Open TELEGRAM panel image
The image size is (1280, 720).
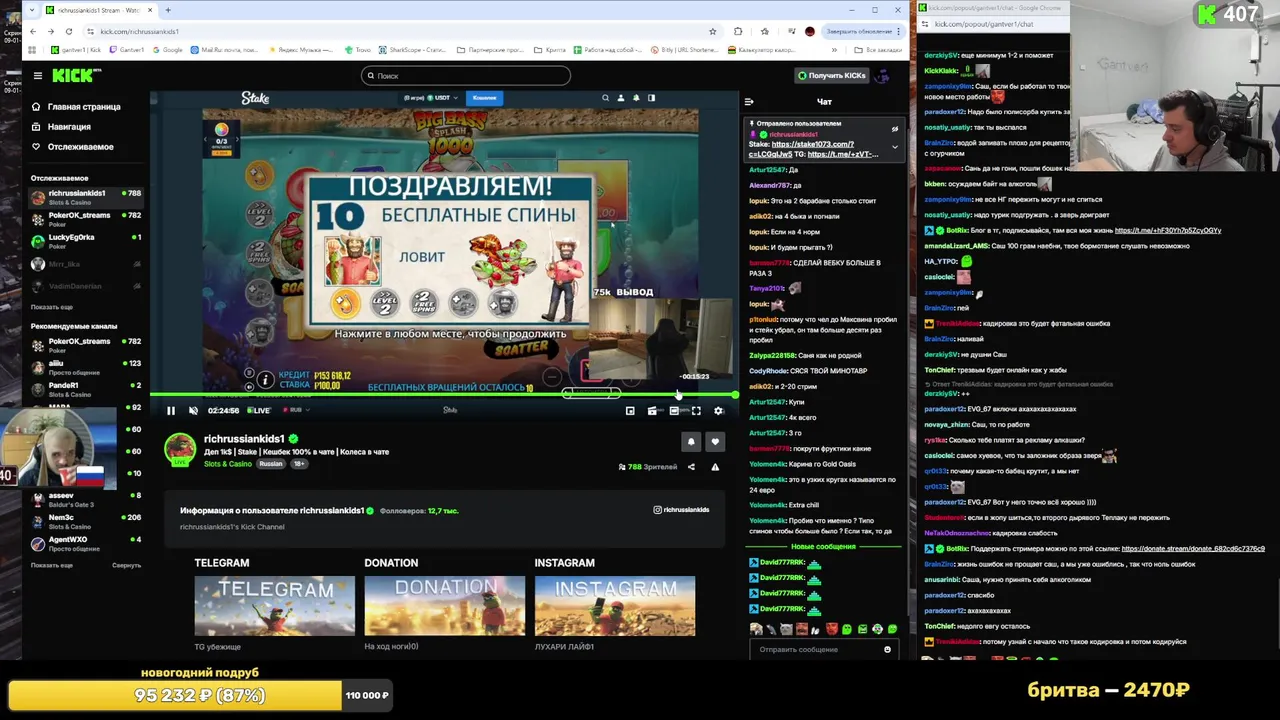point(274,606)
